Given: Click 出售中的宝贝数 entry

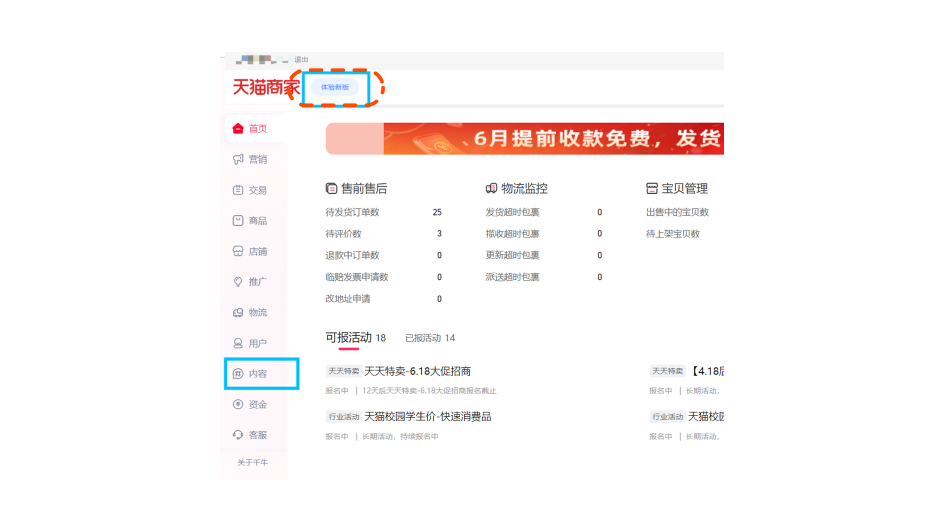Looking at the screenshot, I should (678, 212).
